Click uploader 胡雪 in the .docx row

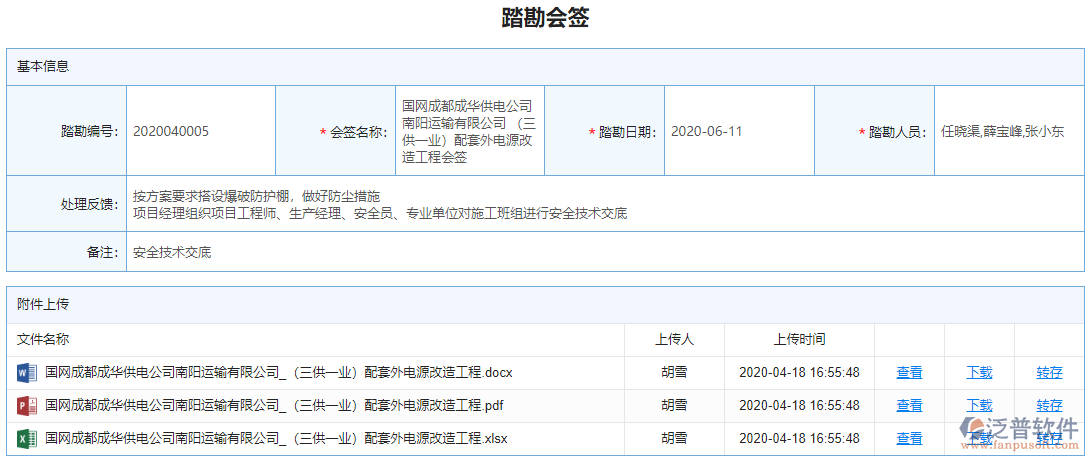[x=674, y=373]
